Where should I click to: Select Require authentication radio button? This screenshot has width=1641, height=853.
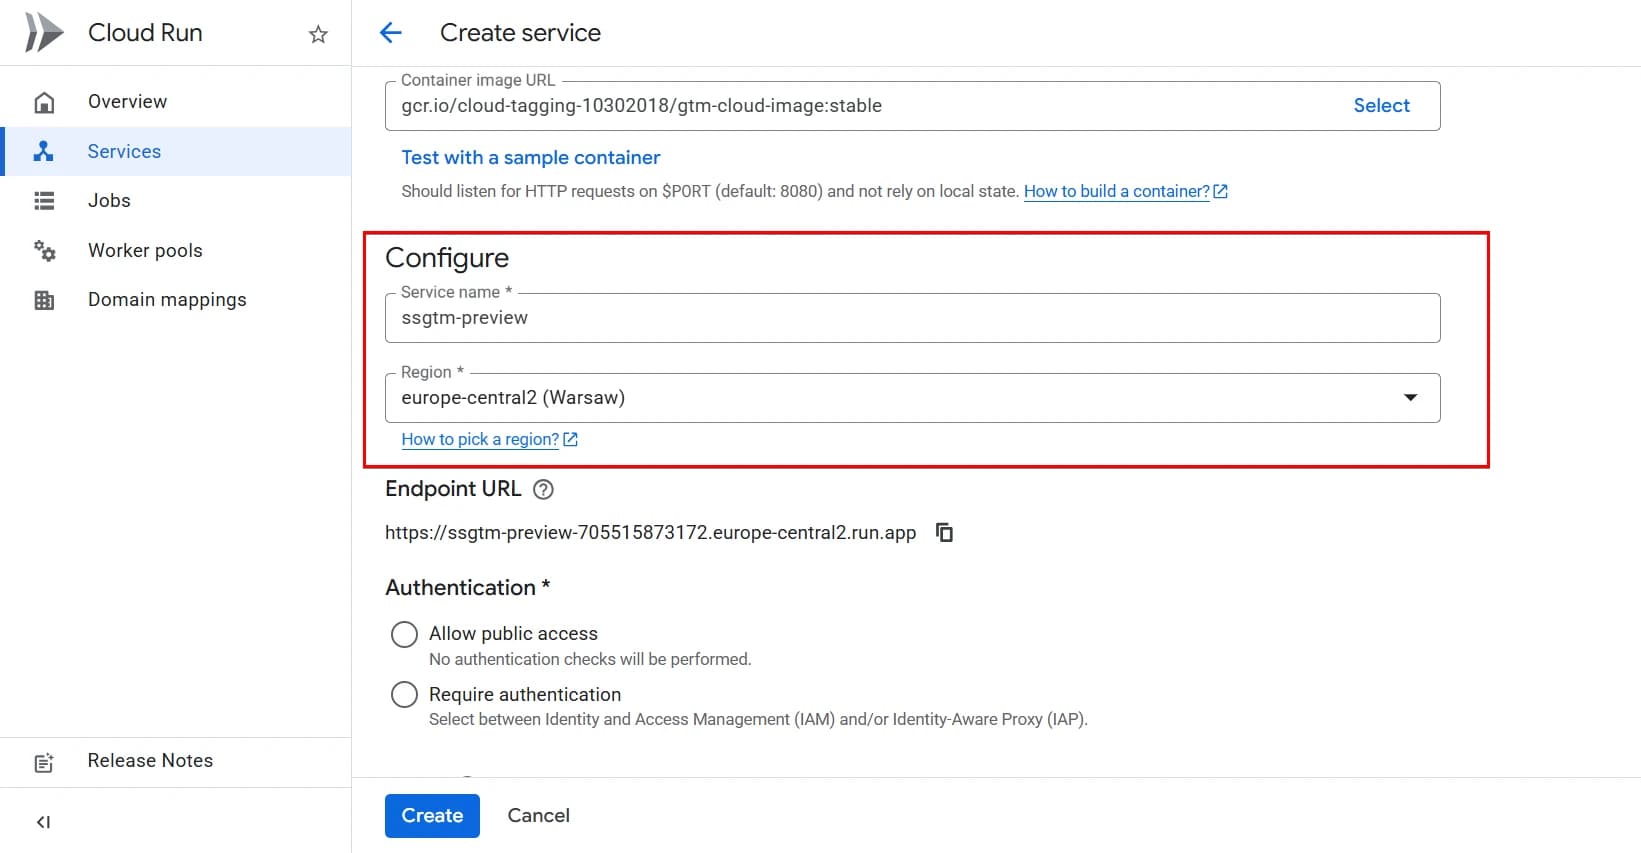click(x=404, y=694)
